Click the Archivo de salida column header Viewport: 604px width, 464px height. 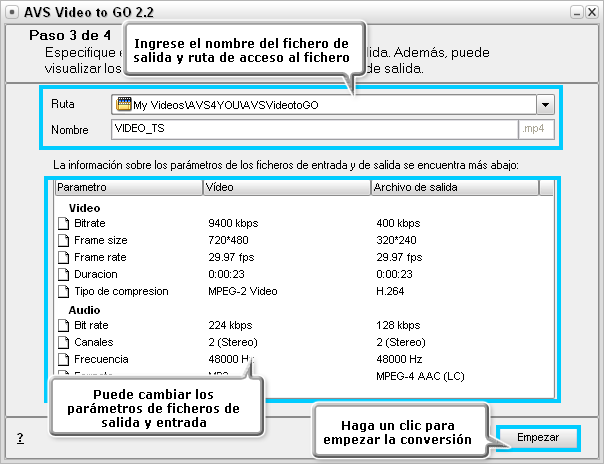(455, 188)
